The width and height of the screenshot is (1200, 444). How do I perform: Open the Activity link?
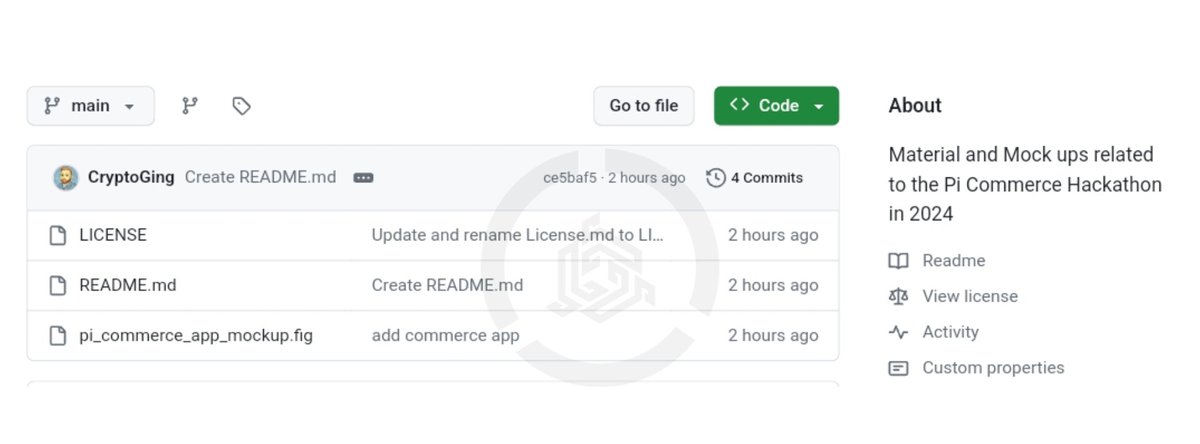point(951,332)
